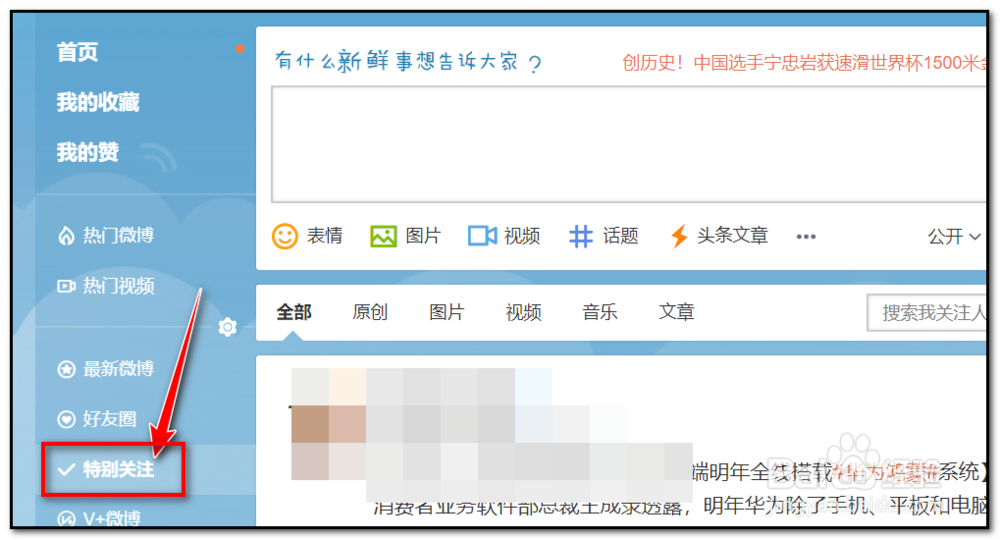Screen dimensions: 1000x540
Task: Open the 首页 home link
Action: click(77, 52)
